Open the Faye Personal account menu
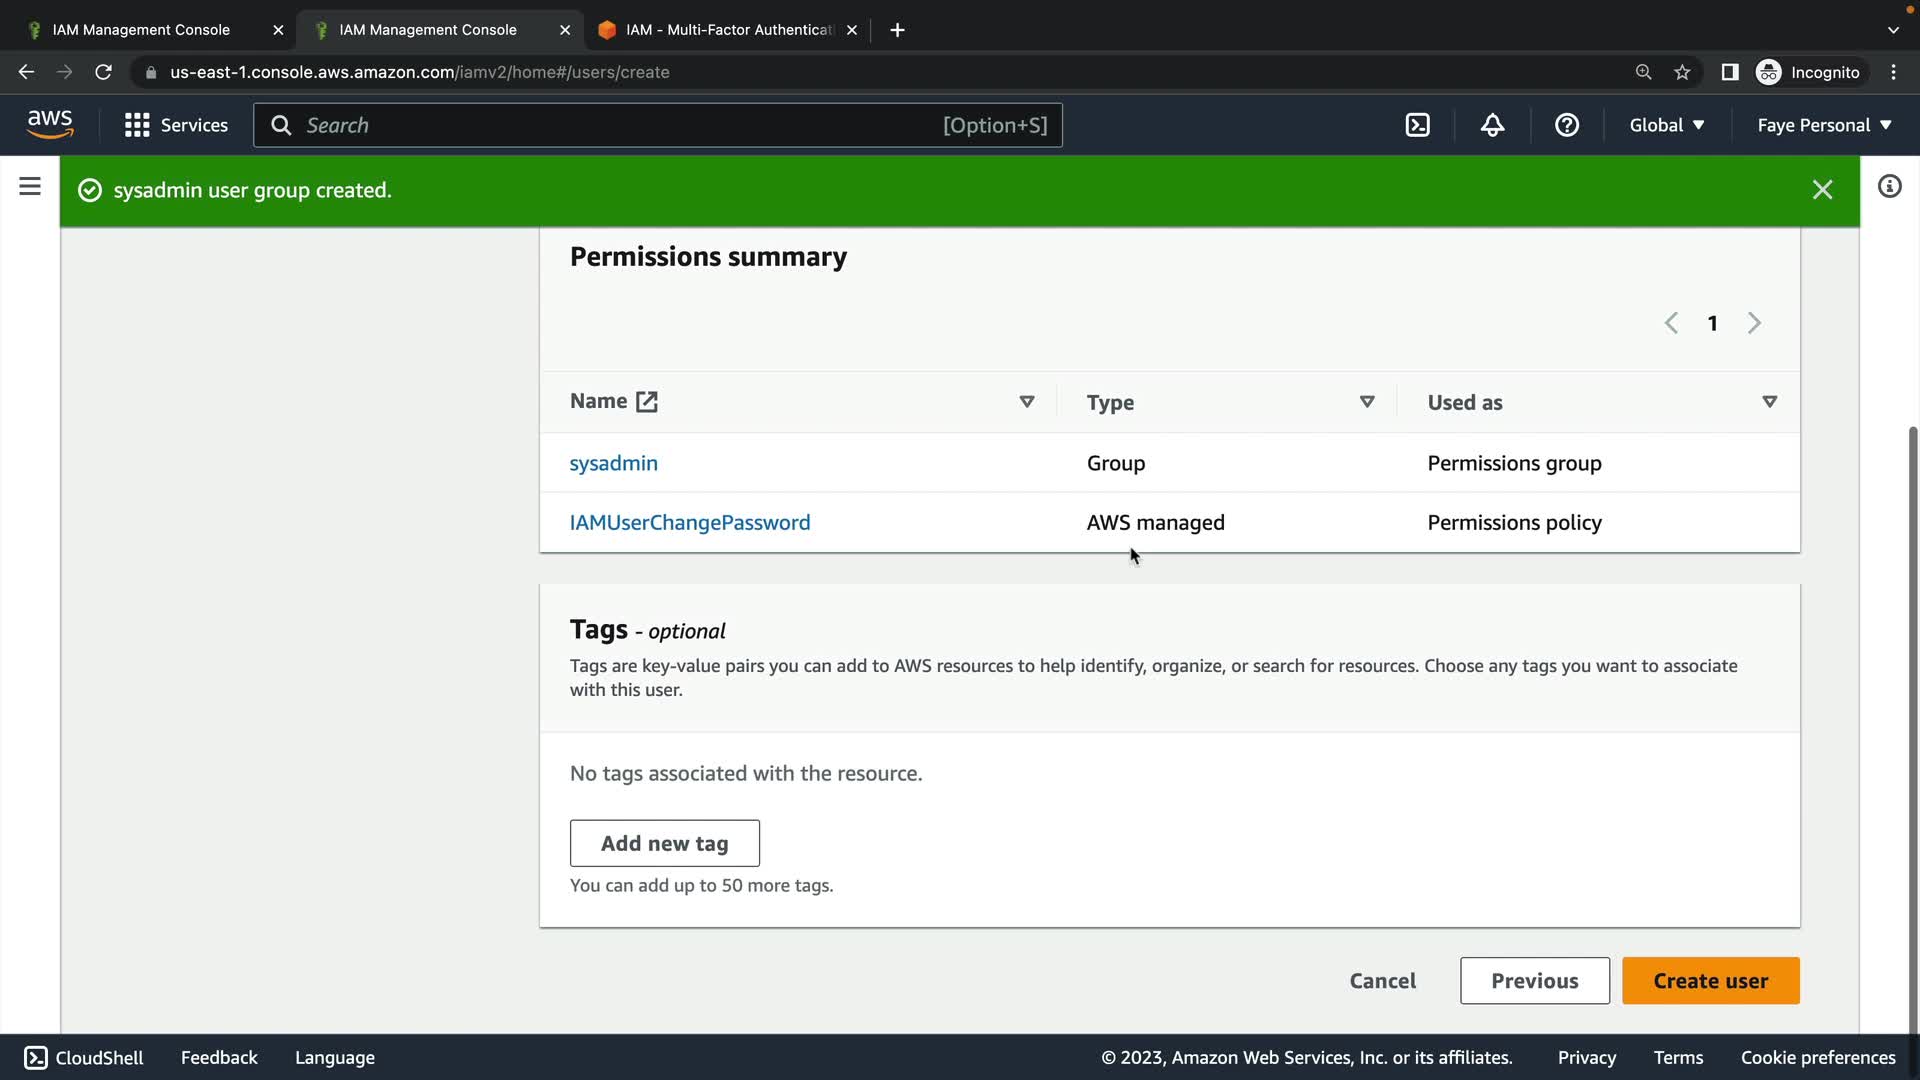The image size is (1920, 1080). (1824, 125)
